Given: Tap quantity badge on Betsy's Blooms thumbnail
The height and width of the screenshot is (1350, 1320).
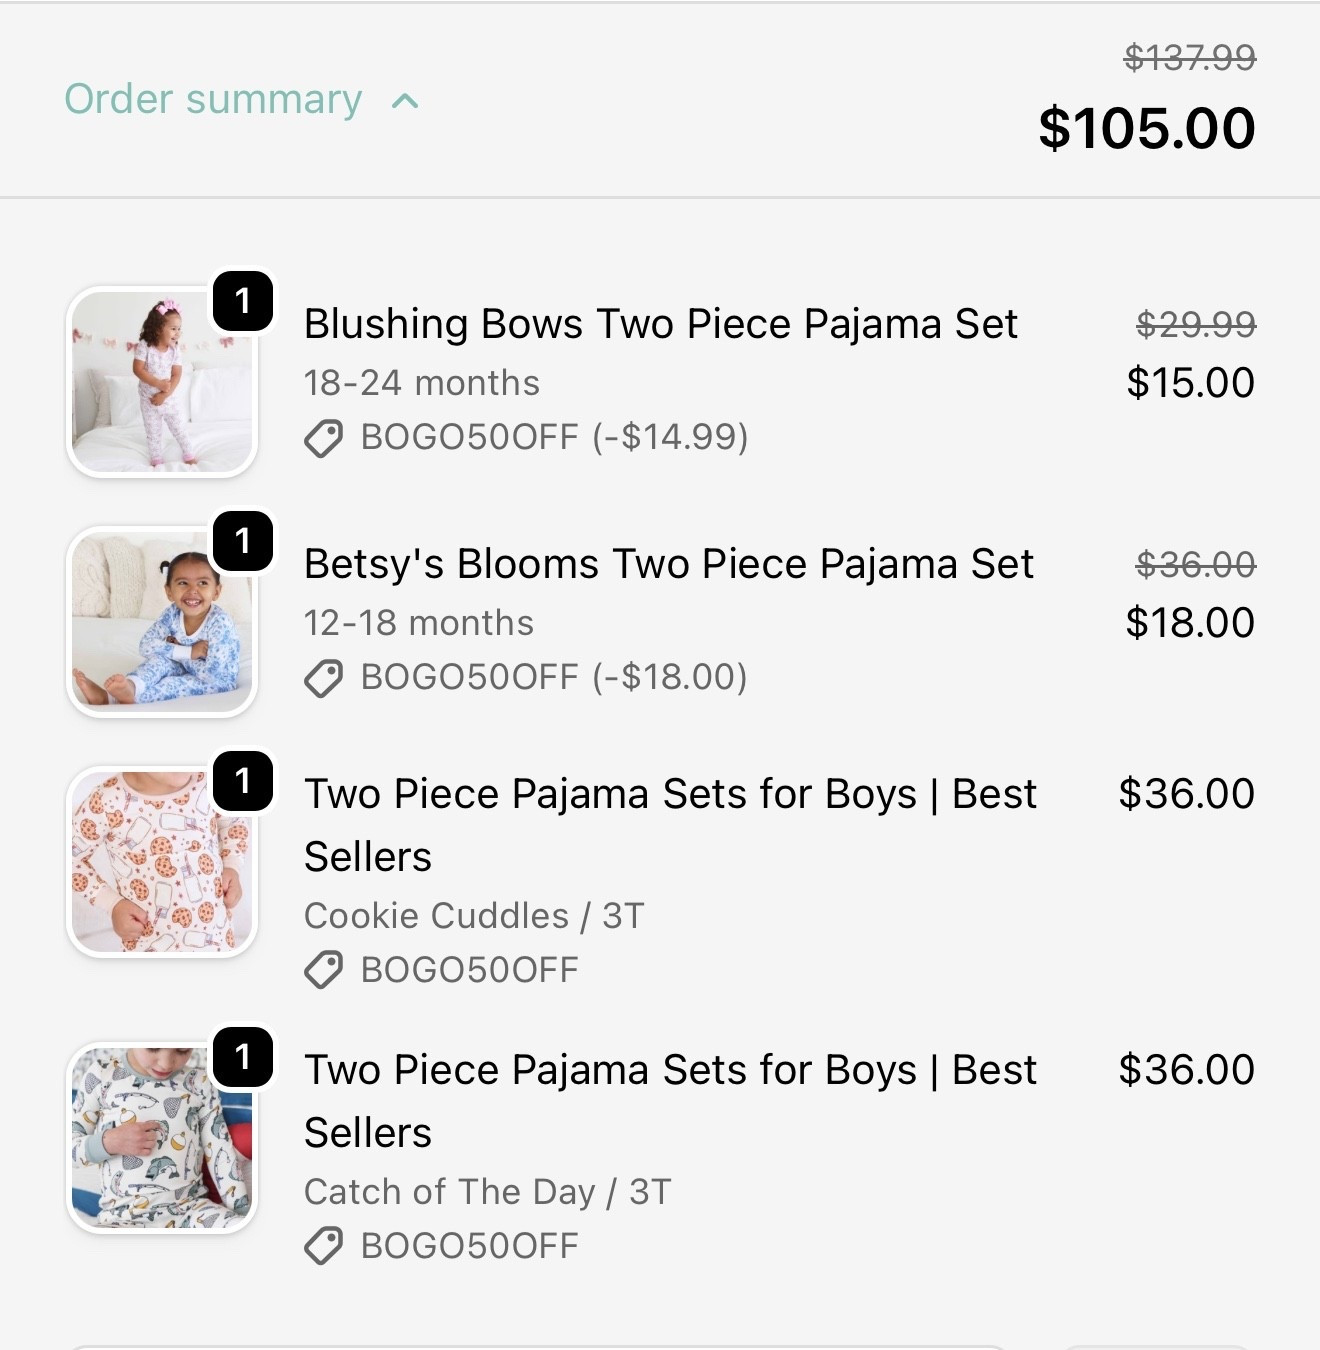Looking at the screenshot, I should click(243, 540).
